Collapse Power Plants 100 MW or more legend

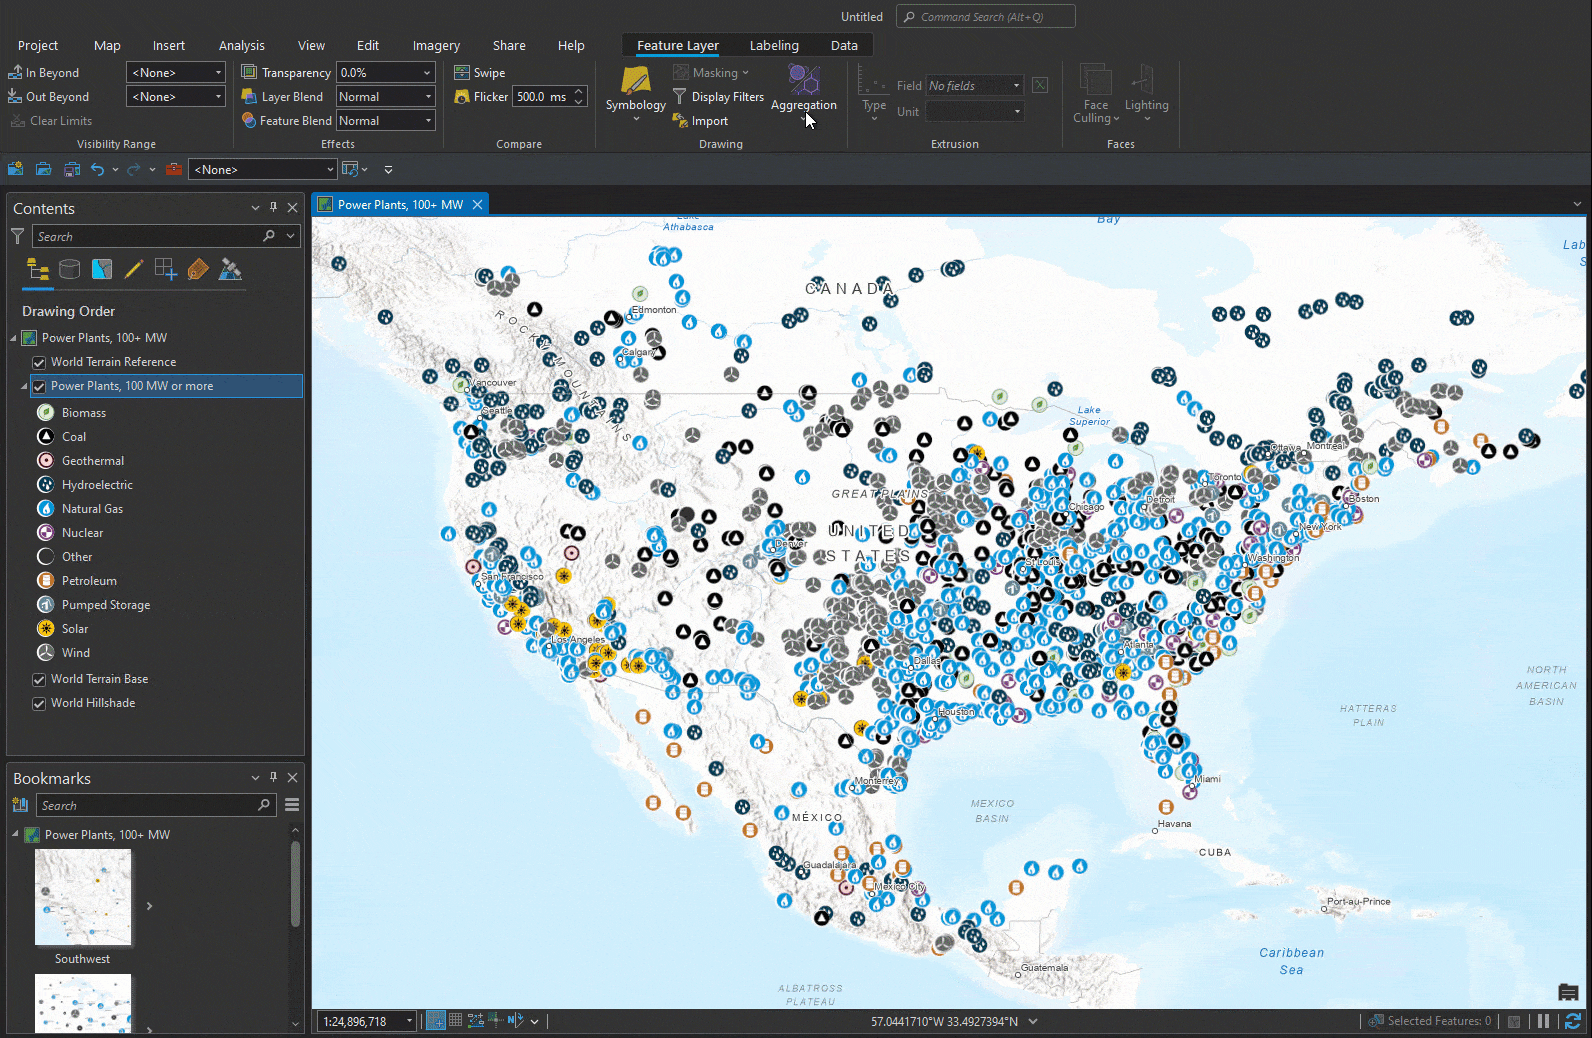point(24,386)
